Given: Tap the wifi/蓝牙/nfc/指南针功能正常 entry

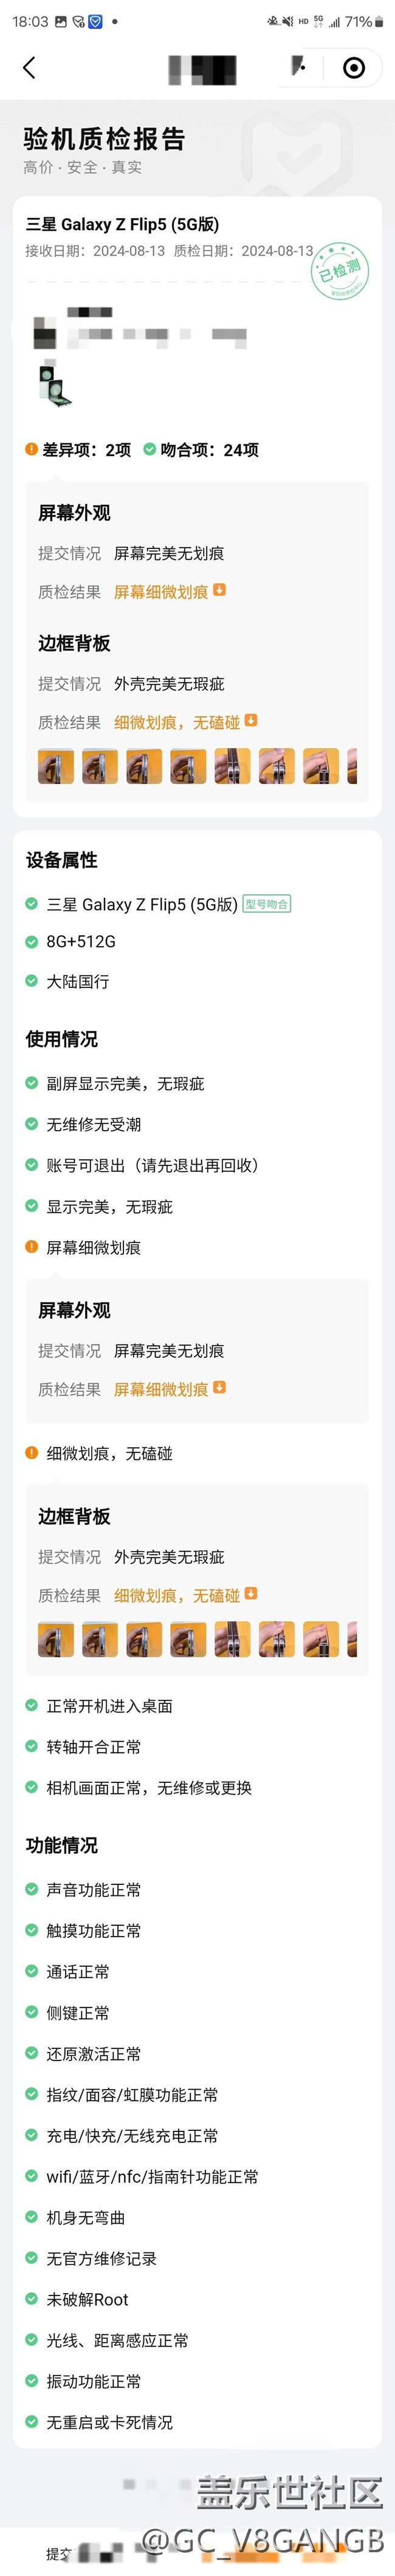Looking at the screenshot, I should (x=152, y=2176).
